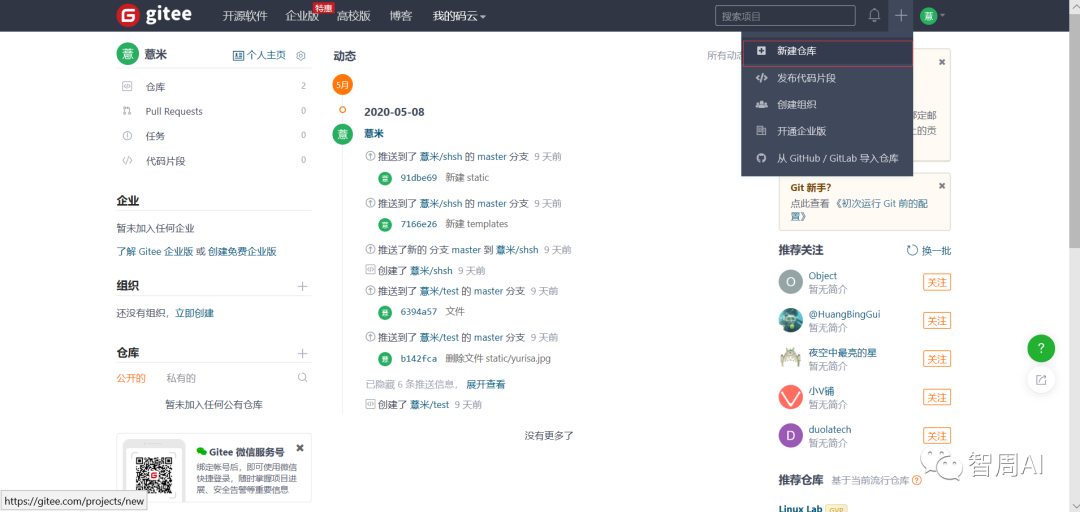Click the plus icon in the top bar
The image size is (1080, 512).
(900, 15)
